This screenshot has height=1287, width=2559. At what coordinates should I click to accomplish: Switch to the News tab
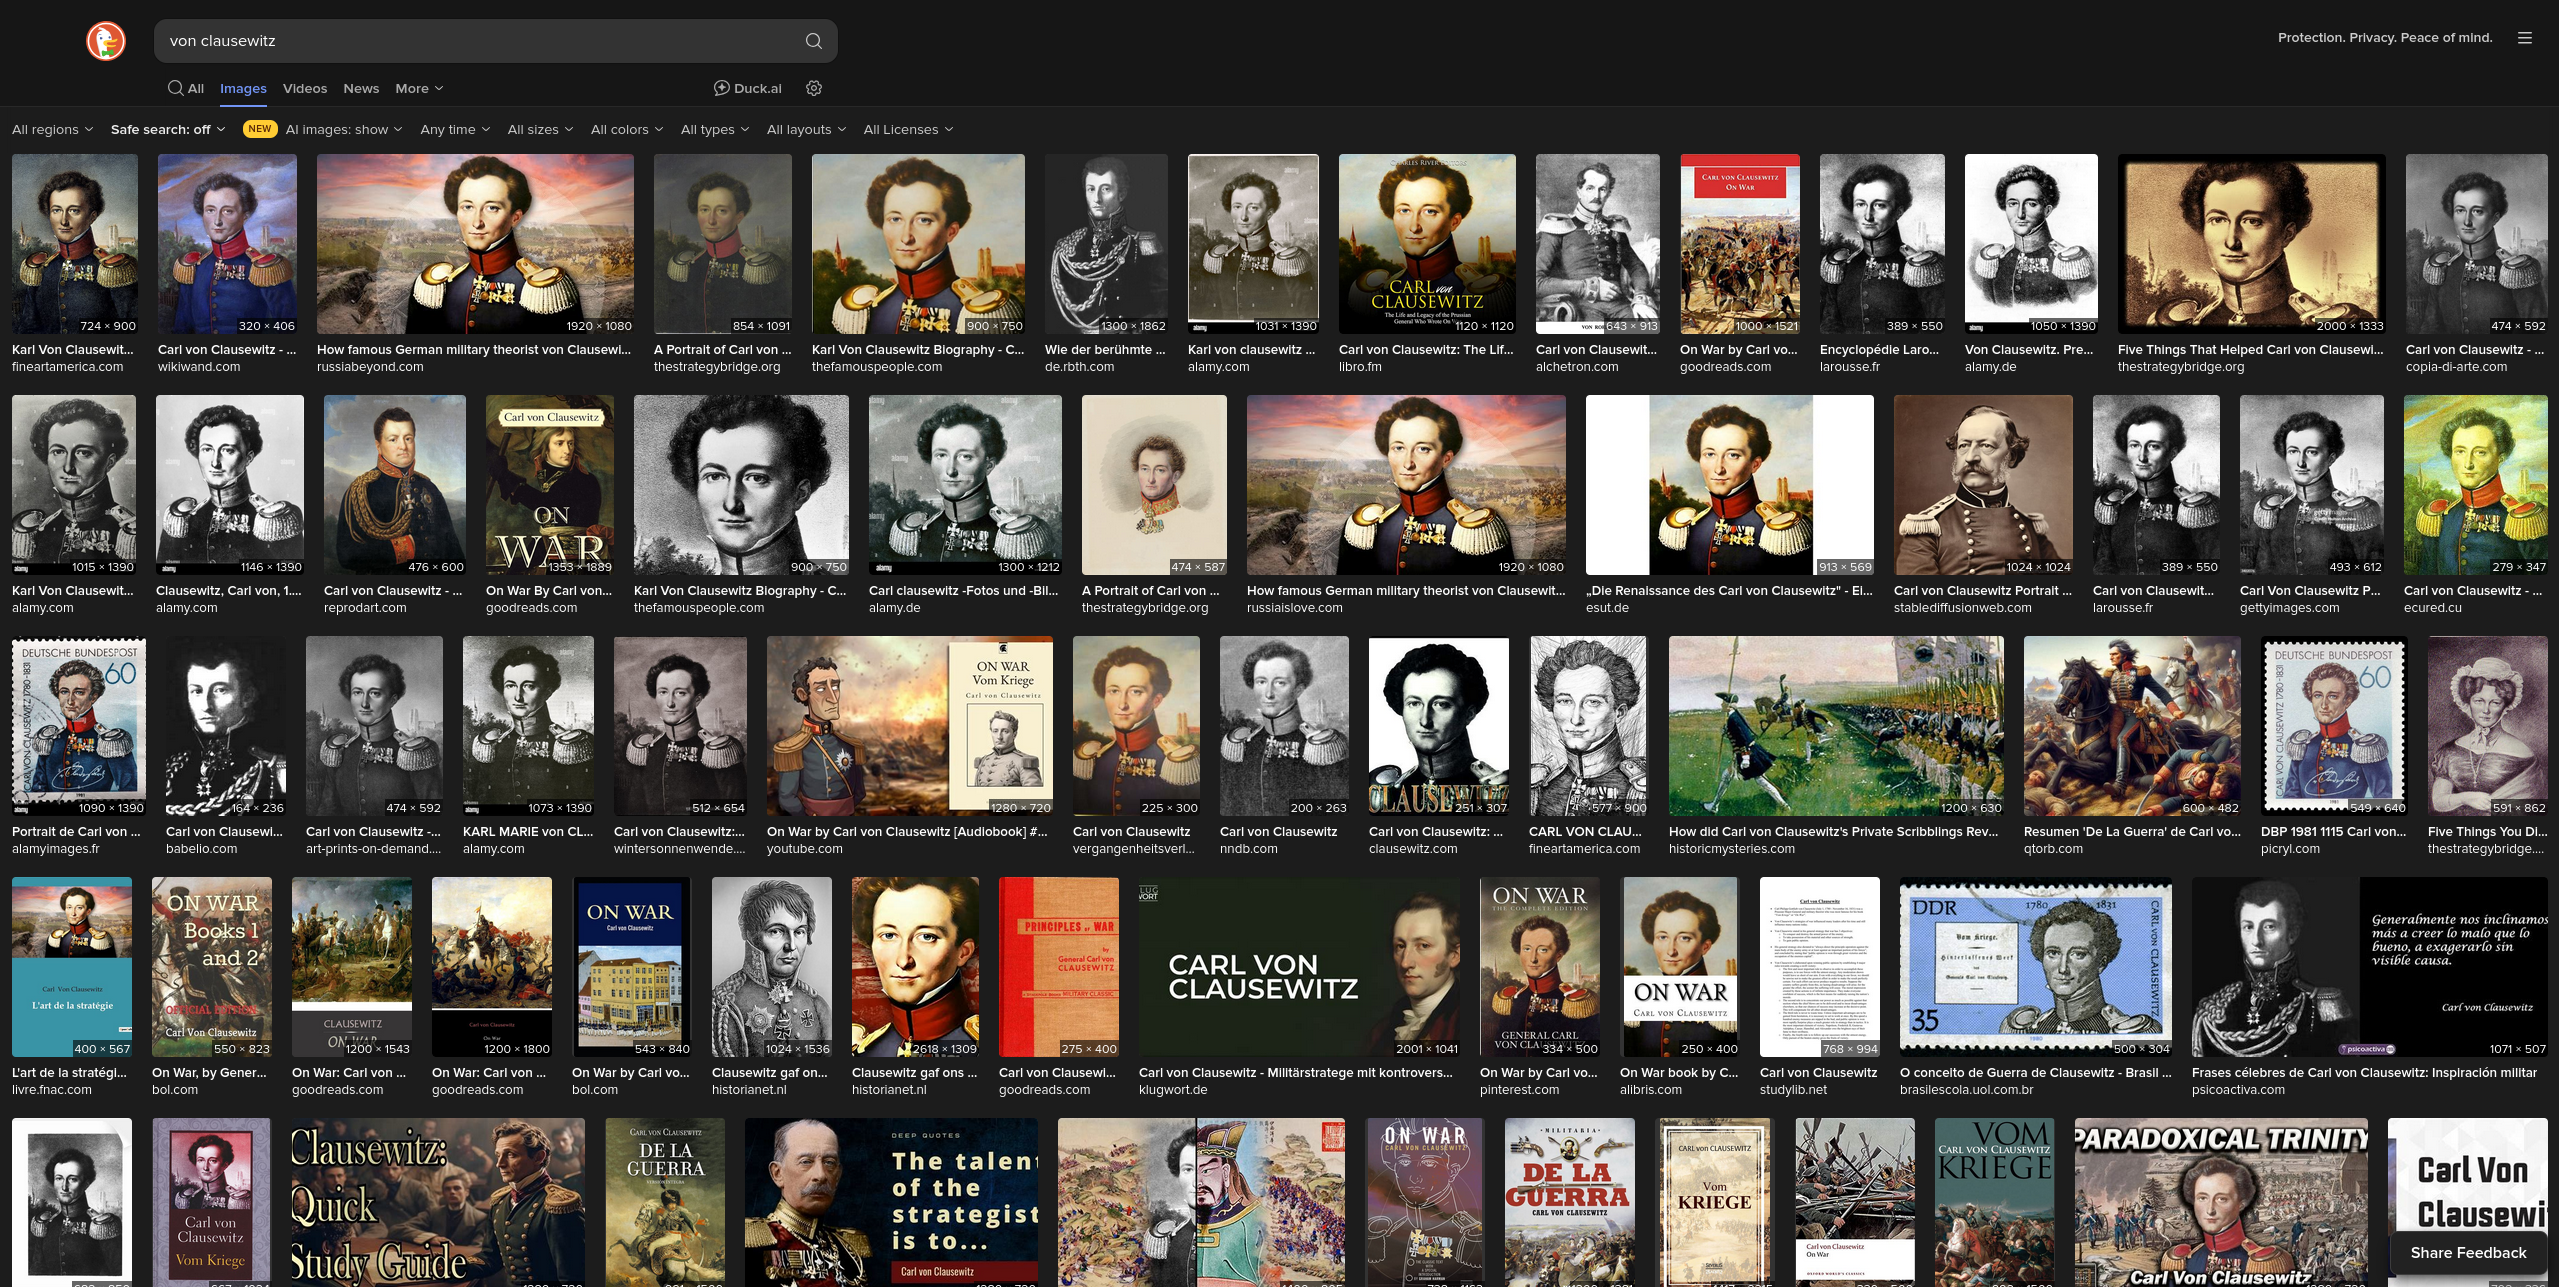coord(361,88)
